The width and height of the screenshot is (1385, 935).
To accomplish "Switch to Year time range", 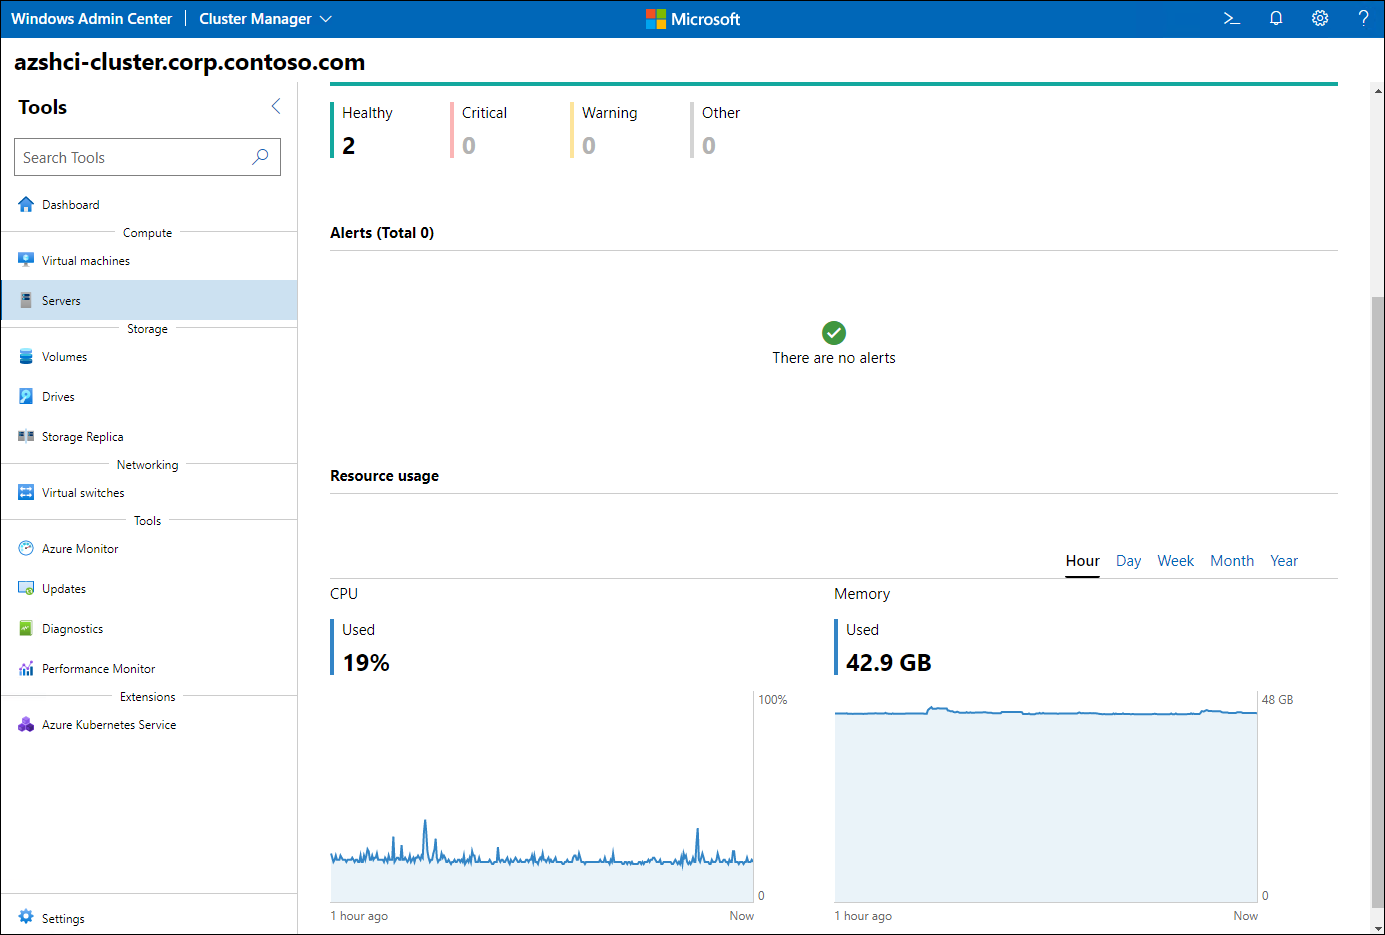I will (1284, 561).
